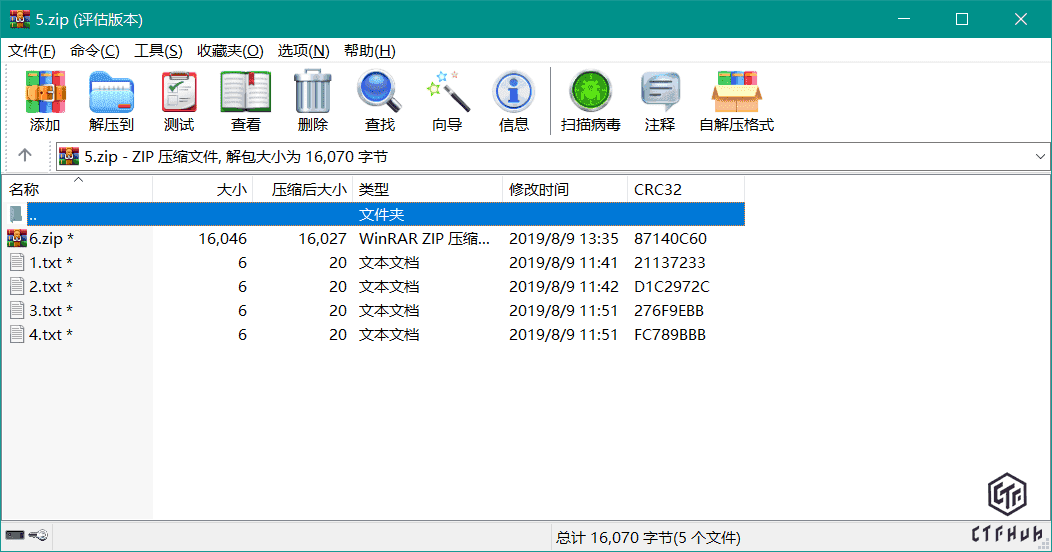
Task: Open the Comment (注释) tool
Action: coord(660,101)
